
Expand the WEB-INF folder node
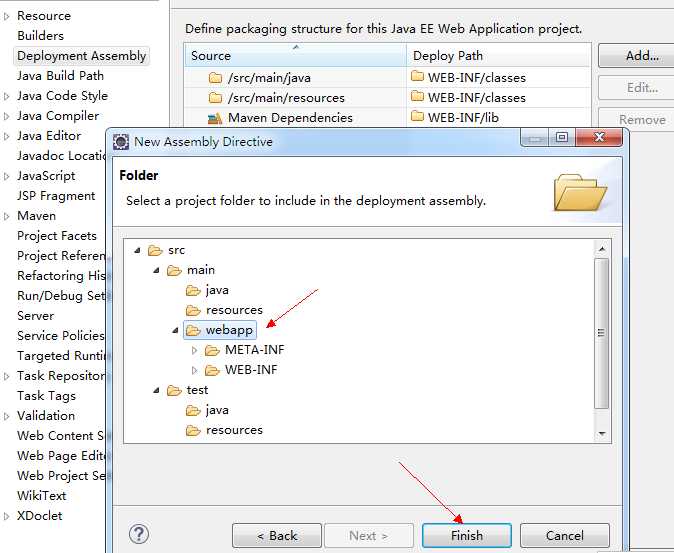[194, 370]
